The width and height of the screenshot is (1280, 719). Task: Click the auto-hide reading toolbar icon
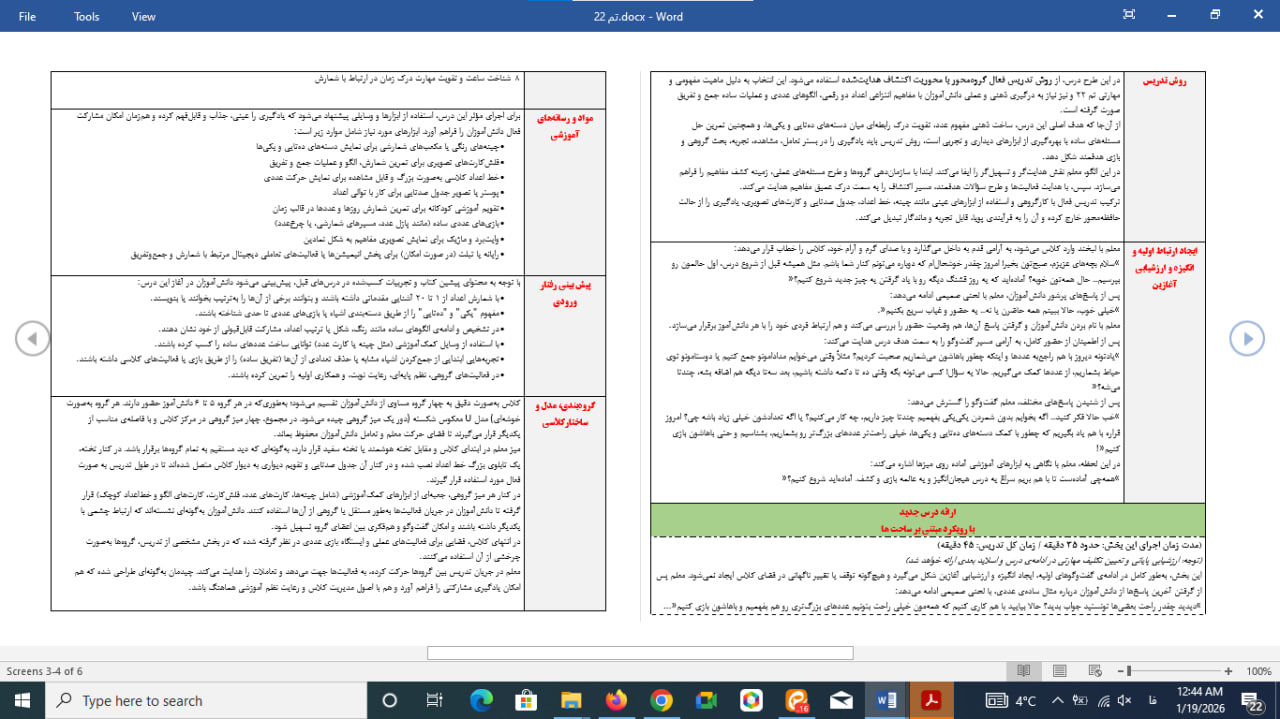point(1129,15)
